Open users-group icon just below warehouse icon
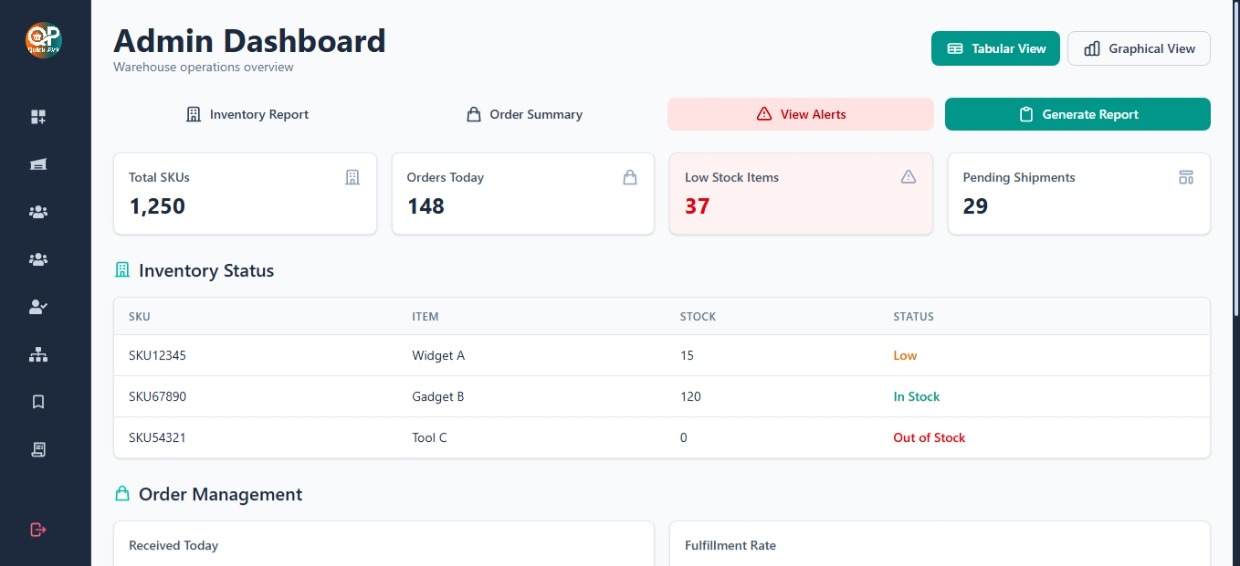The image size is (1240, 566). pos(38,212)
